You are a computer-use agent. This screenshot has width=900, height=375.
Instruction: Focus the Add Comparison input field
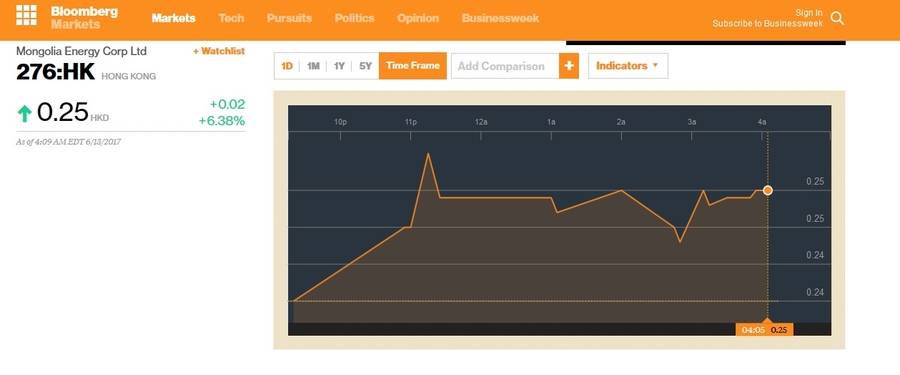[505, 66]
